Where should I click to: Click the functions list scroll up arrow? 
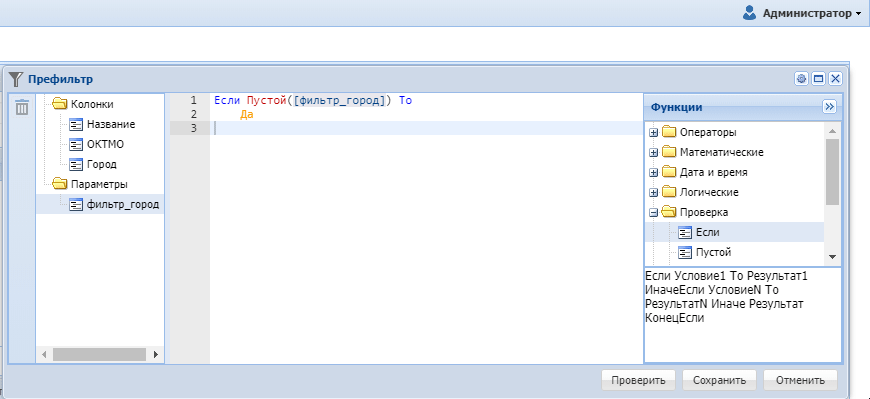click(832, 131)
